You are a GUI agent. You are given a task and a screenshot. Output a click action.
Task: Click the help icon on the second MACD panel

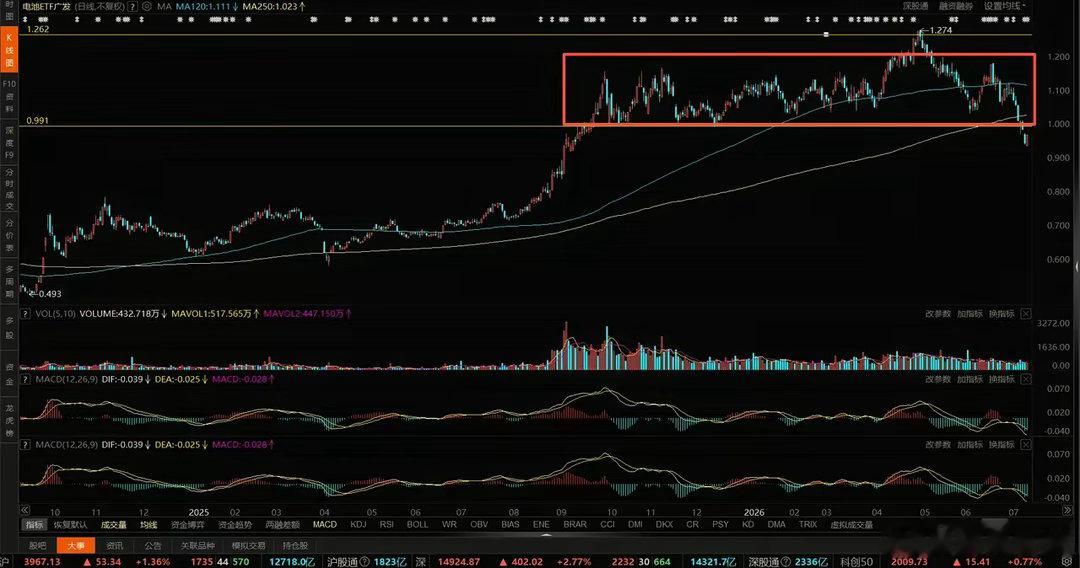[x=25, y=445]
